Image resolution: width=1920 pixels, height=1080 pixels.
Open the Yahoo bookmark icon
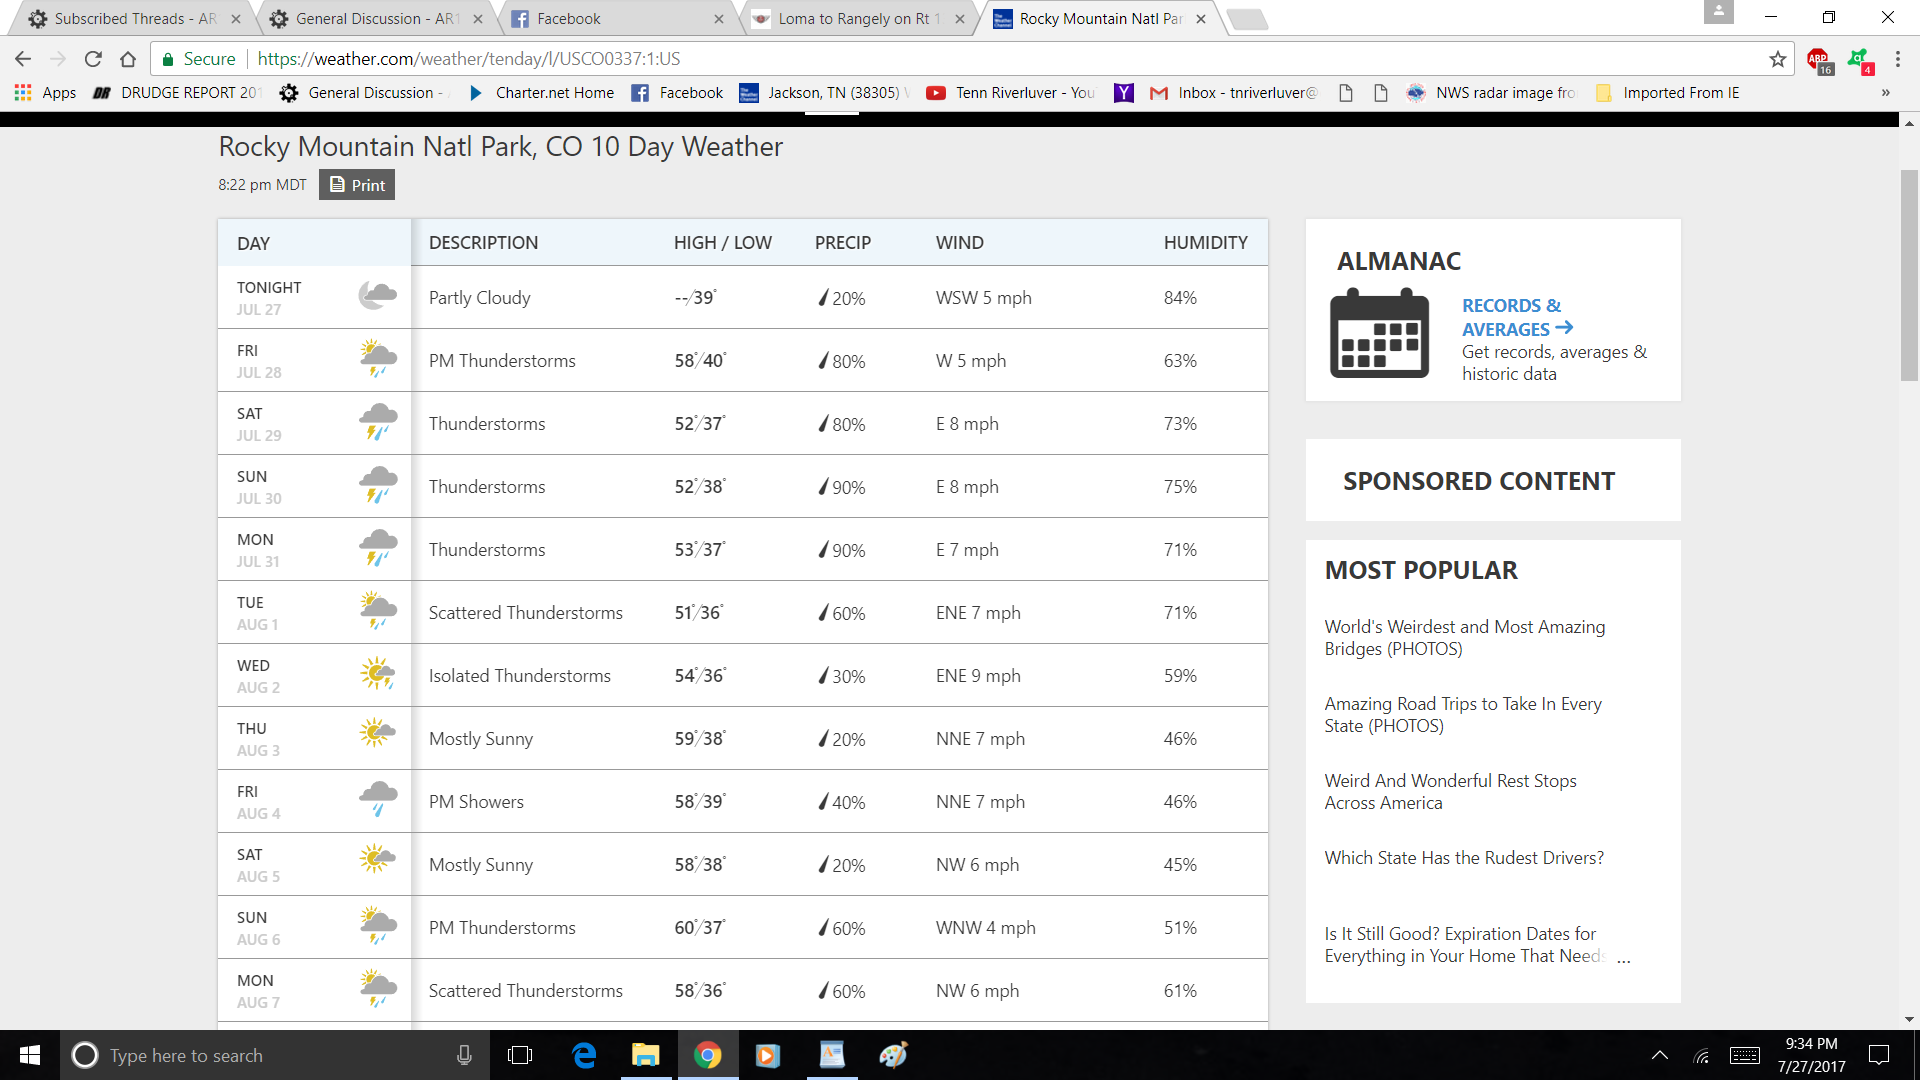[x=1123, y=93]
